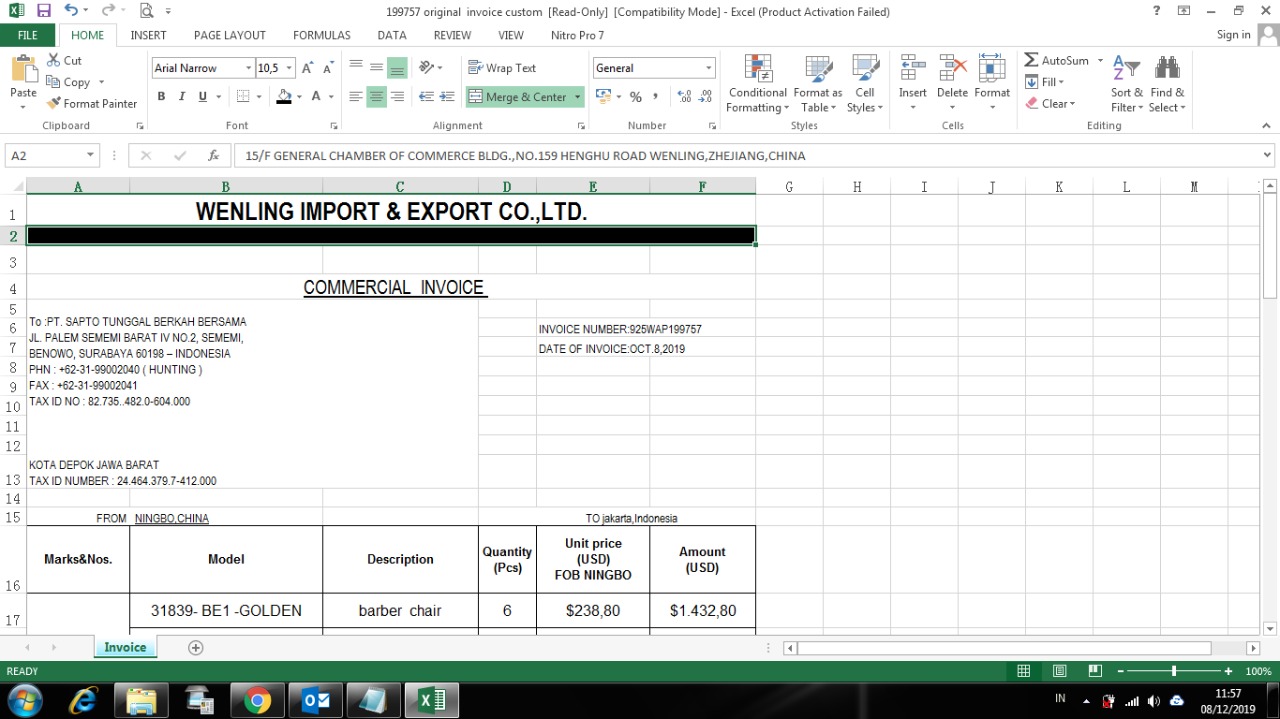Click the Borders icon in Font group
Image resolution: width=1280 pixels, height=719 pixels.
pos(242,97)
